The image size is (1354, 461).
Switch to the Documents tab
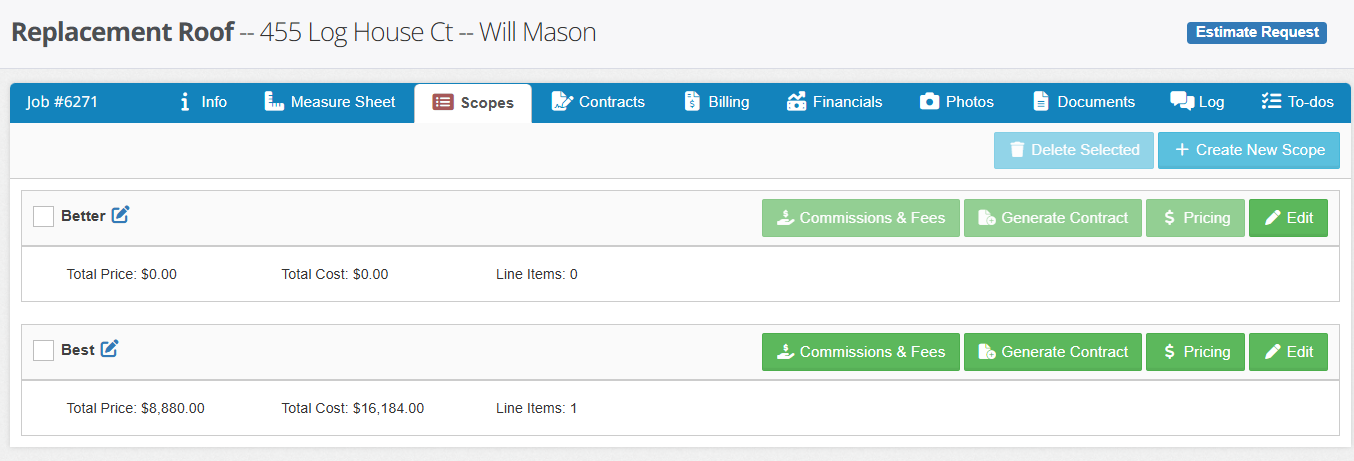(1084, 102)
